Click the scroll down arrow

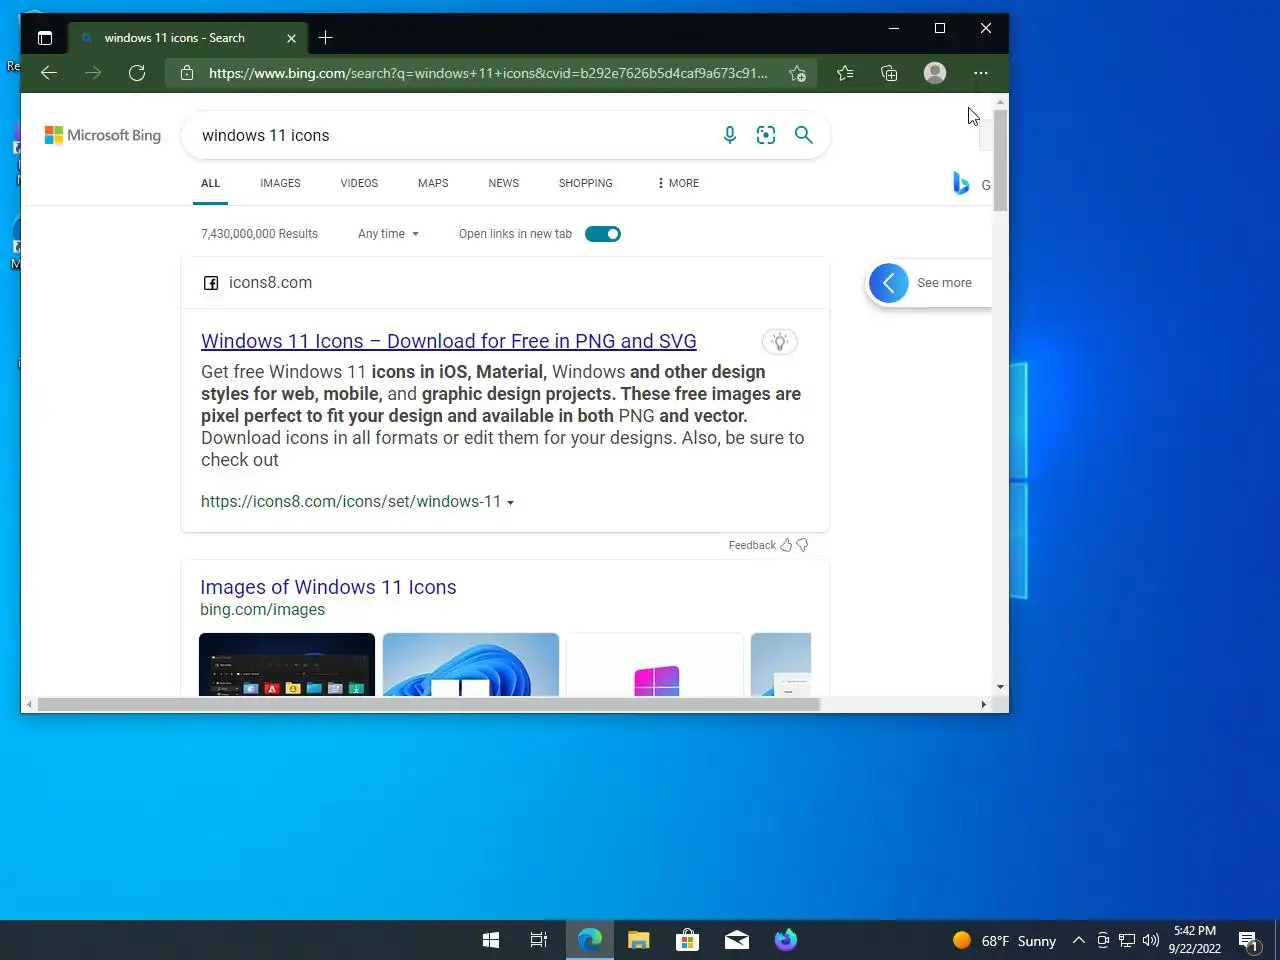pyautogui.click(x=1000, y=687)
